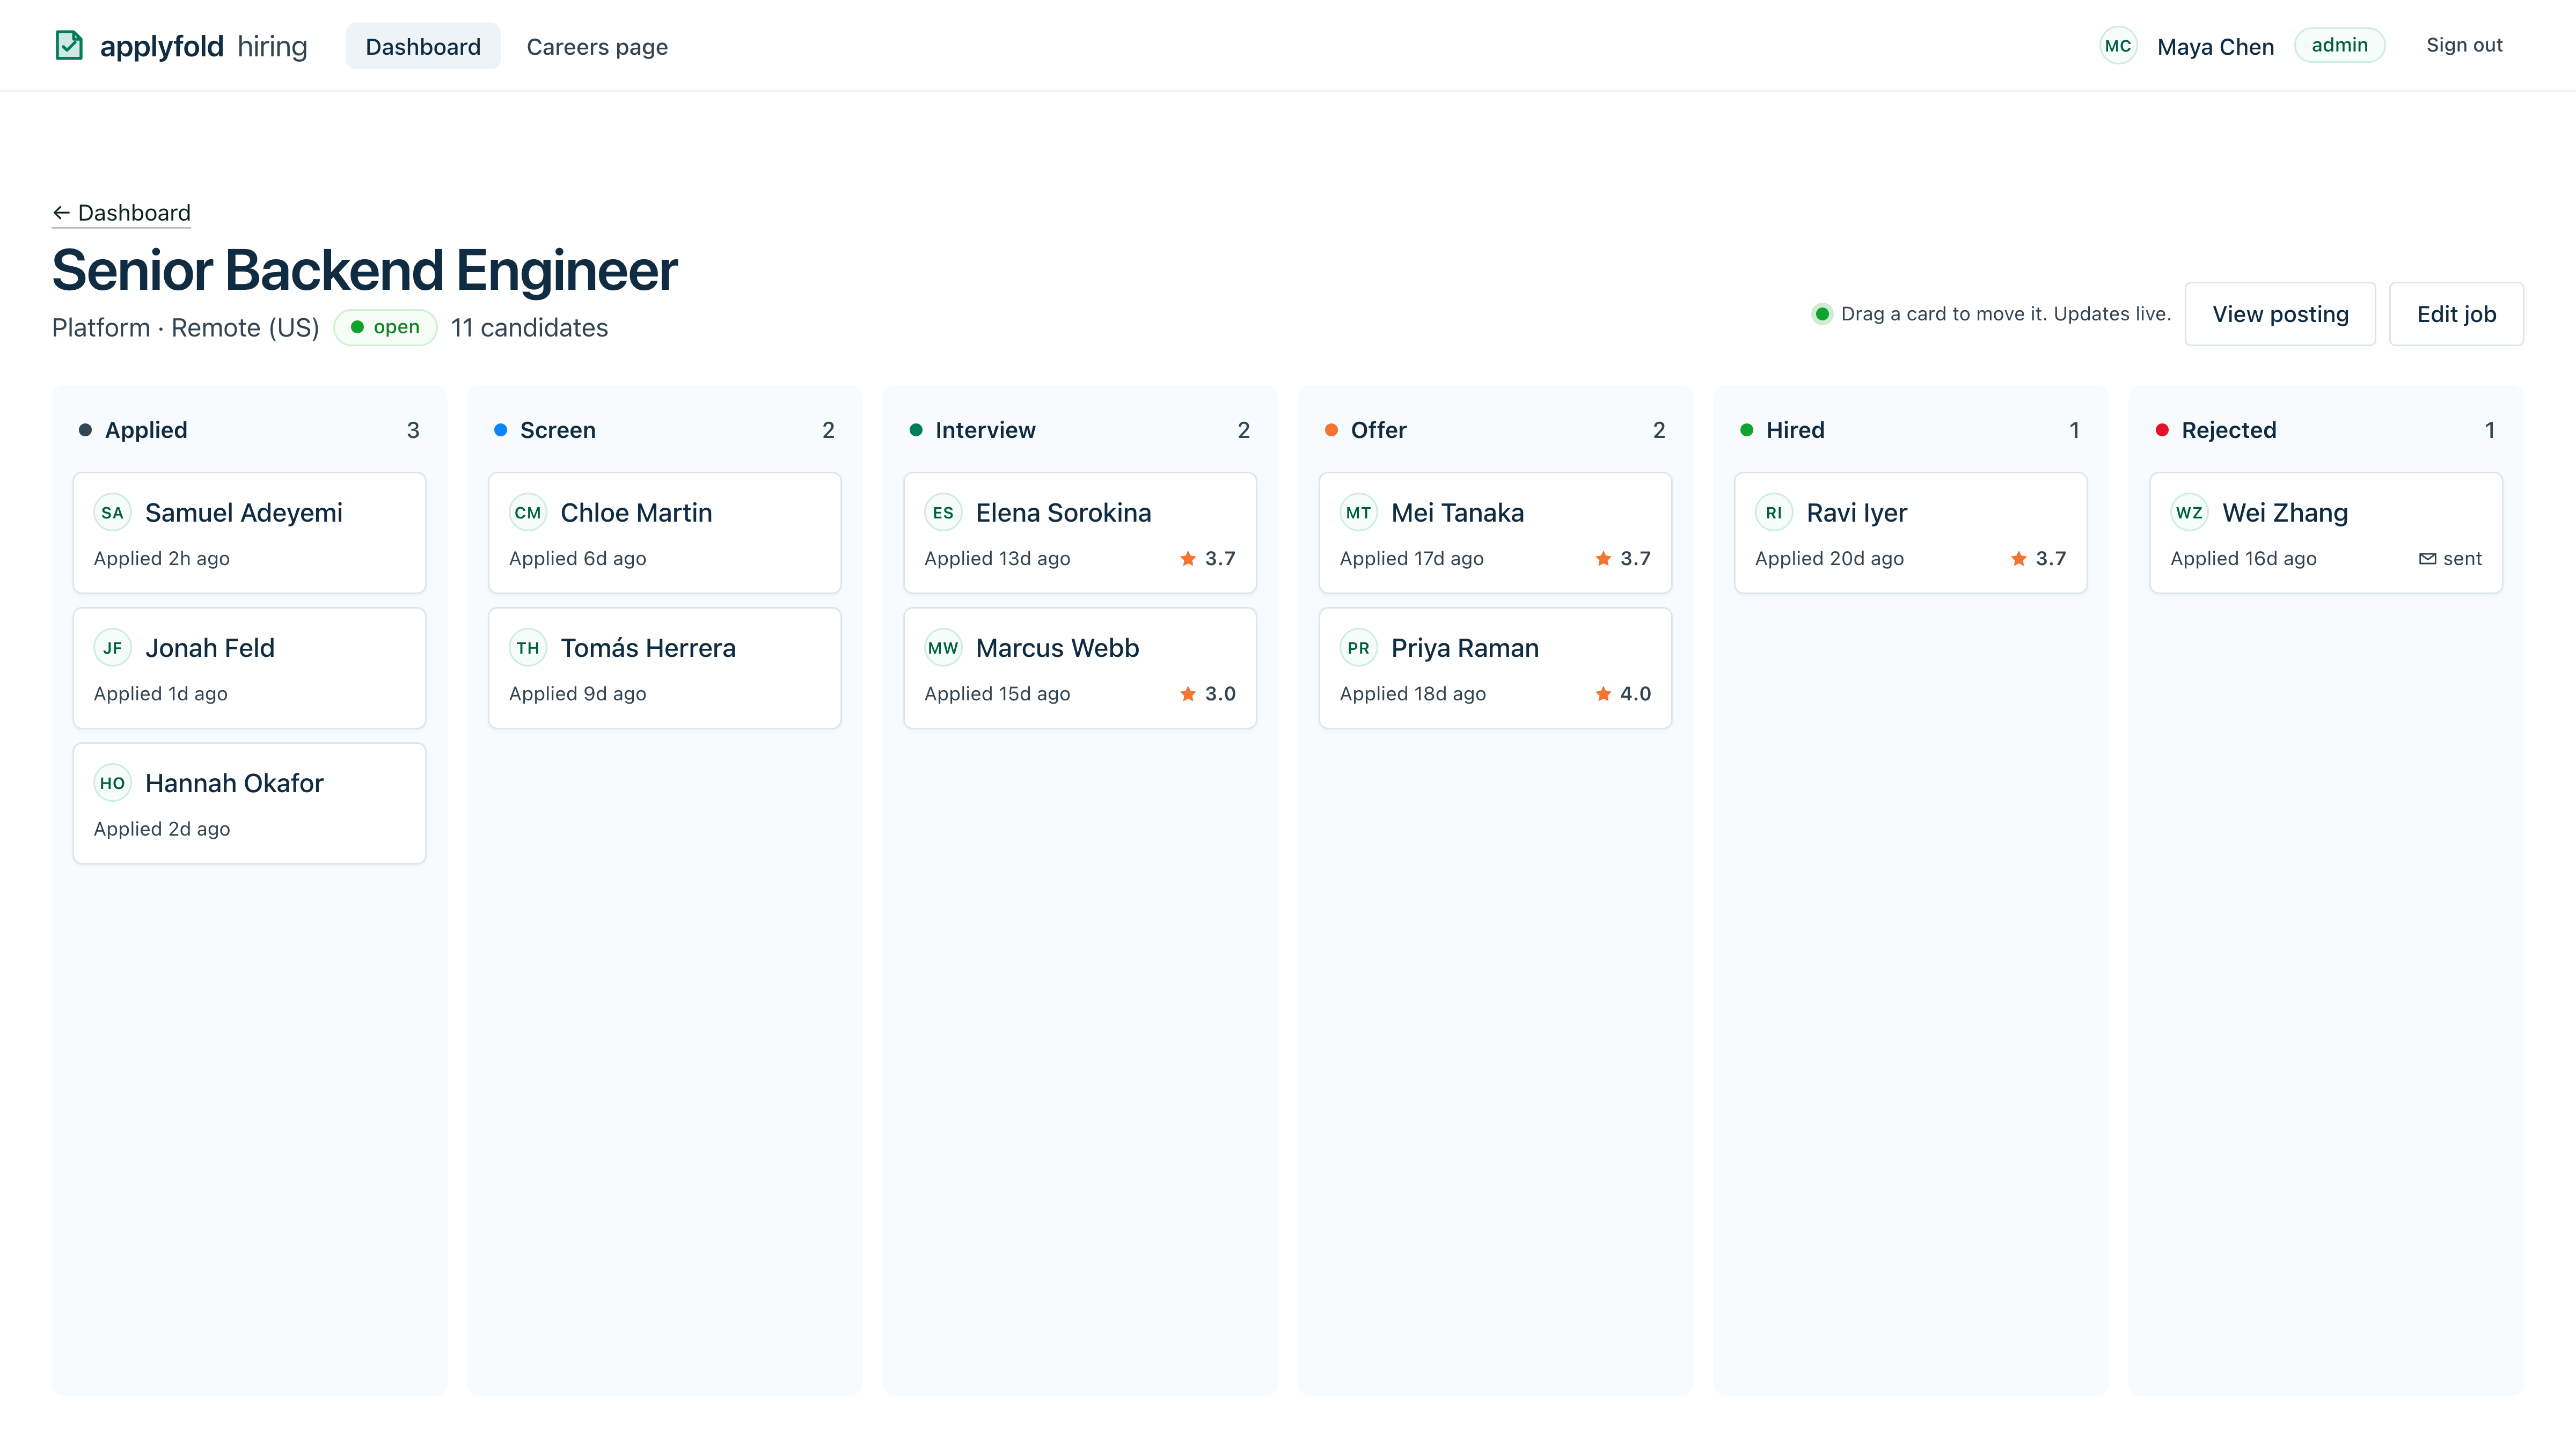This screenshot has height=1449, width=2576.
Task: Open Tomás Herrera's candidate name
Action: pyautogui.click(x=648, y=648)
